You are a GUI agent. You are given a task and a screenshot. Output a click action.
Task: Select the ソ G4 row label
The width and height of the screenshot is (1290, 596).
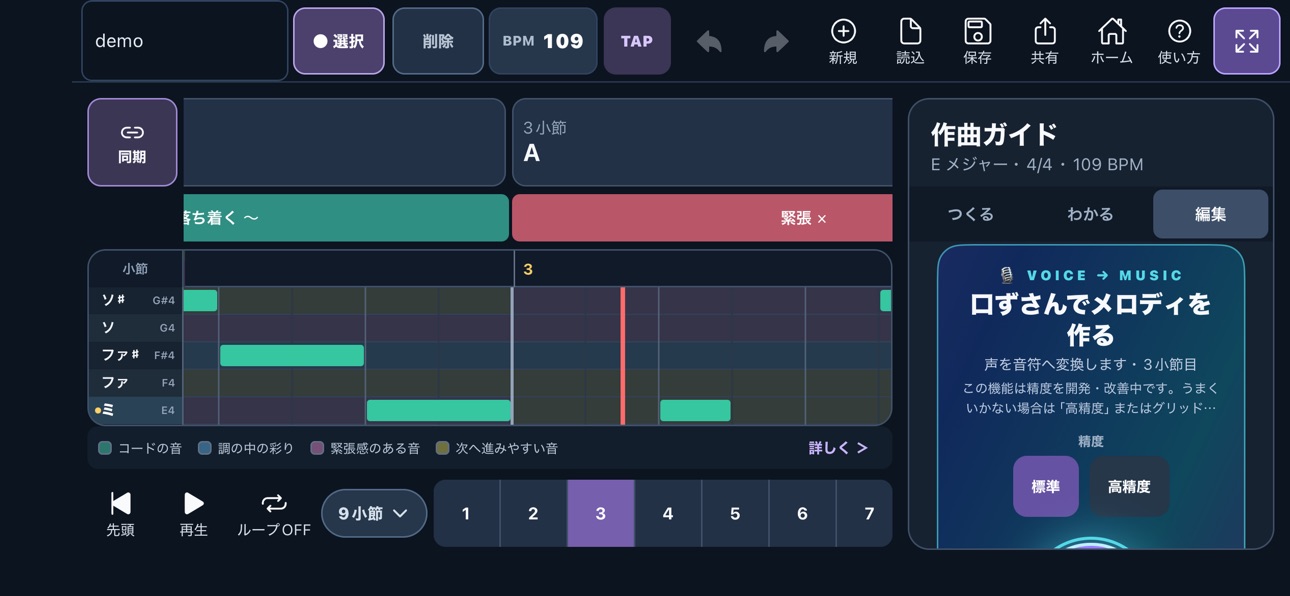point(136,327)
